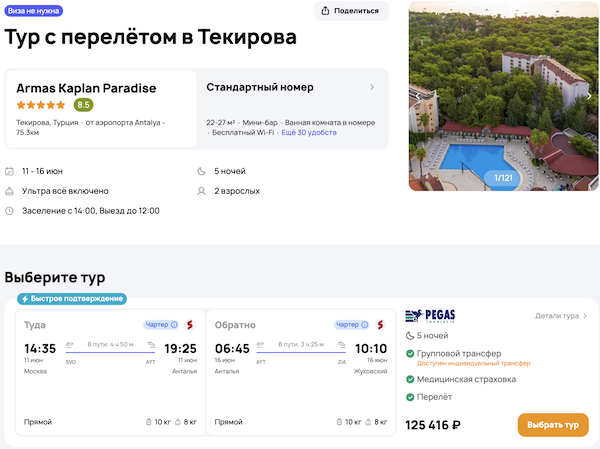Image resolution: width=600 pixels, height=449 pixels.
Task: Click the Виза не нужна badge
Action: [34, 10]
